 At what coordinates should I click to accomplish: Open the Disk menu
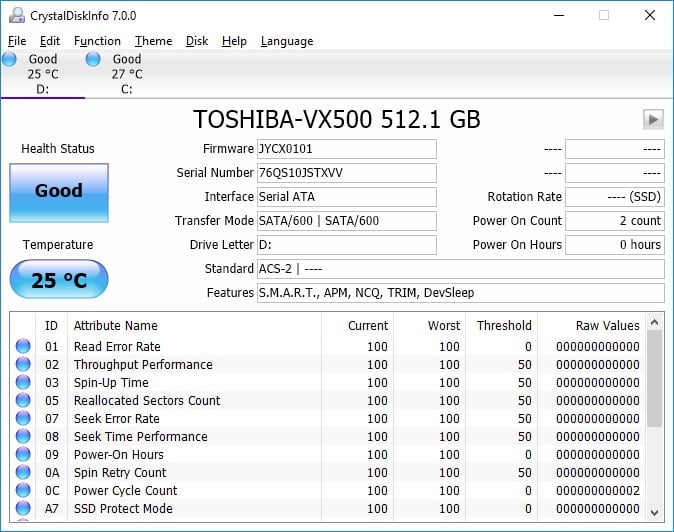(197, 41)
